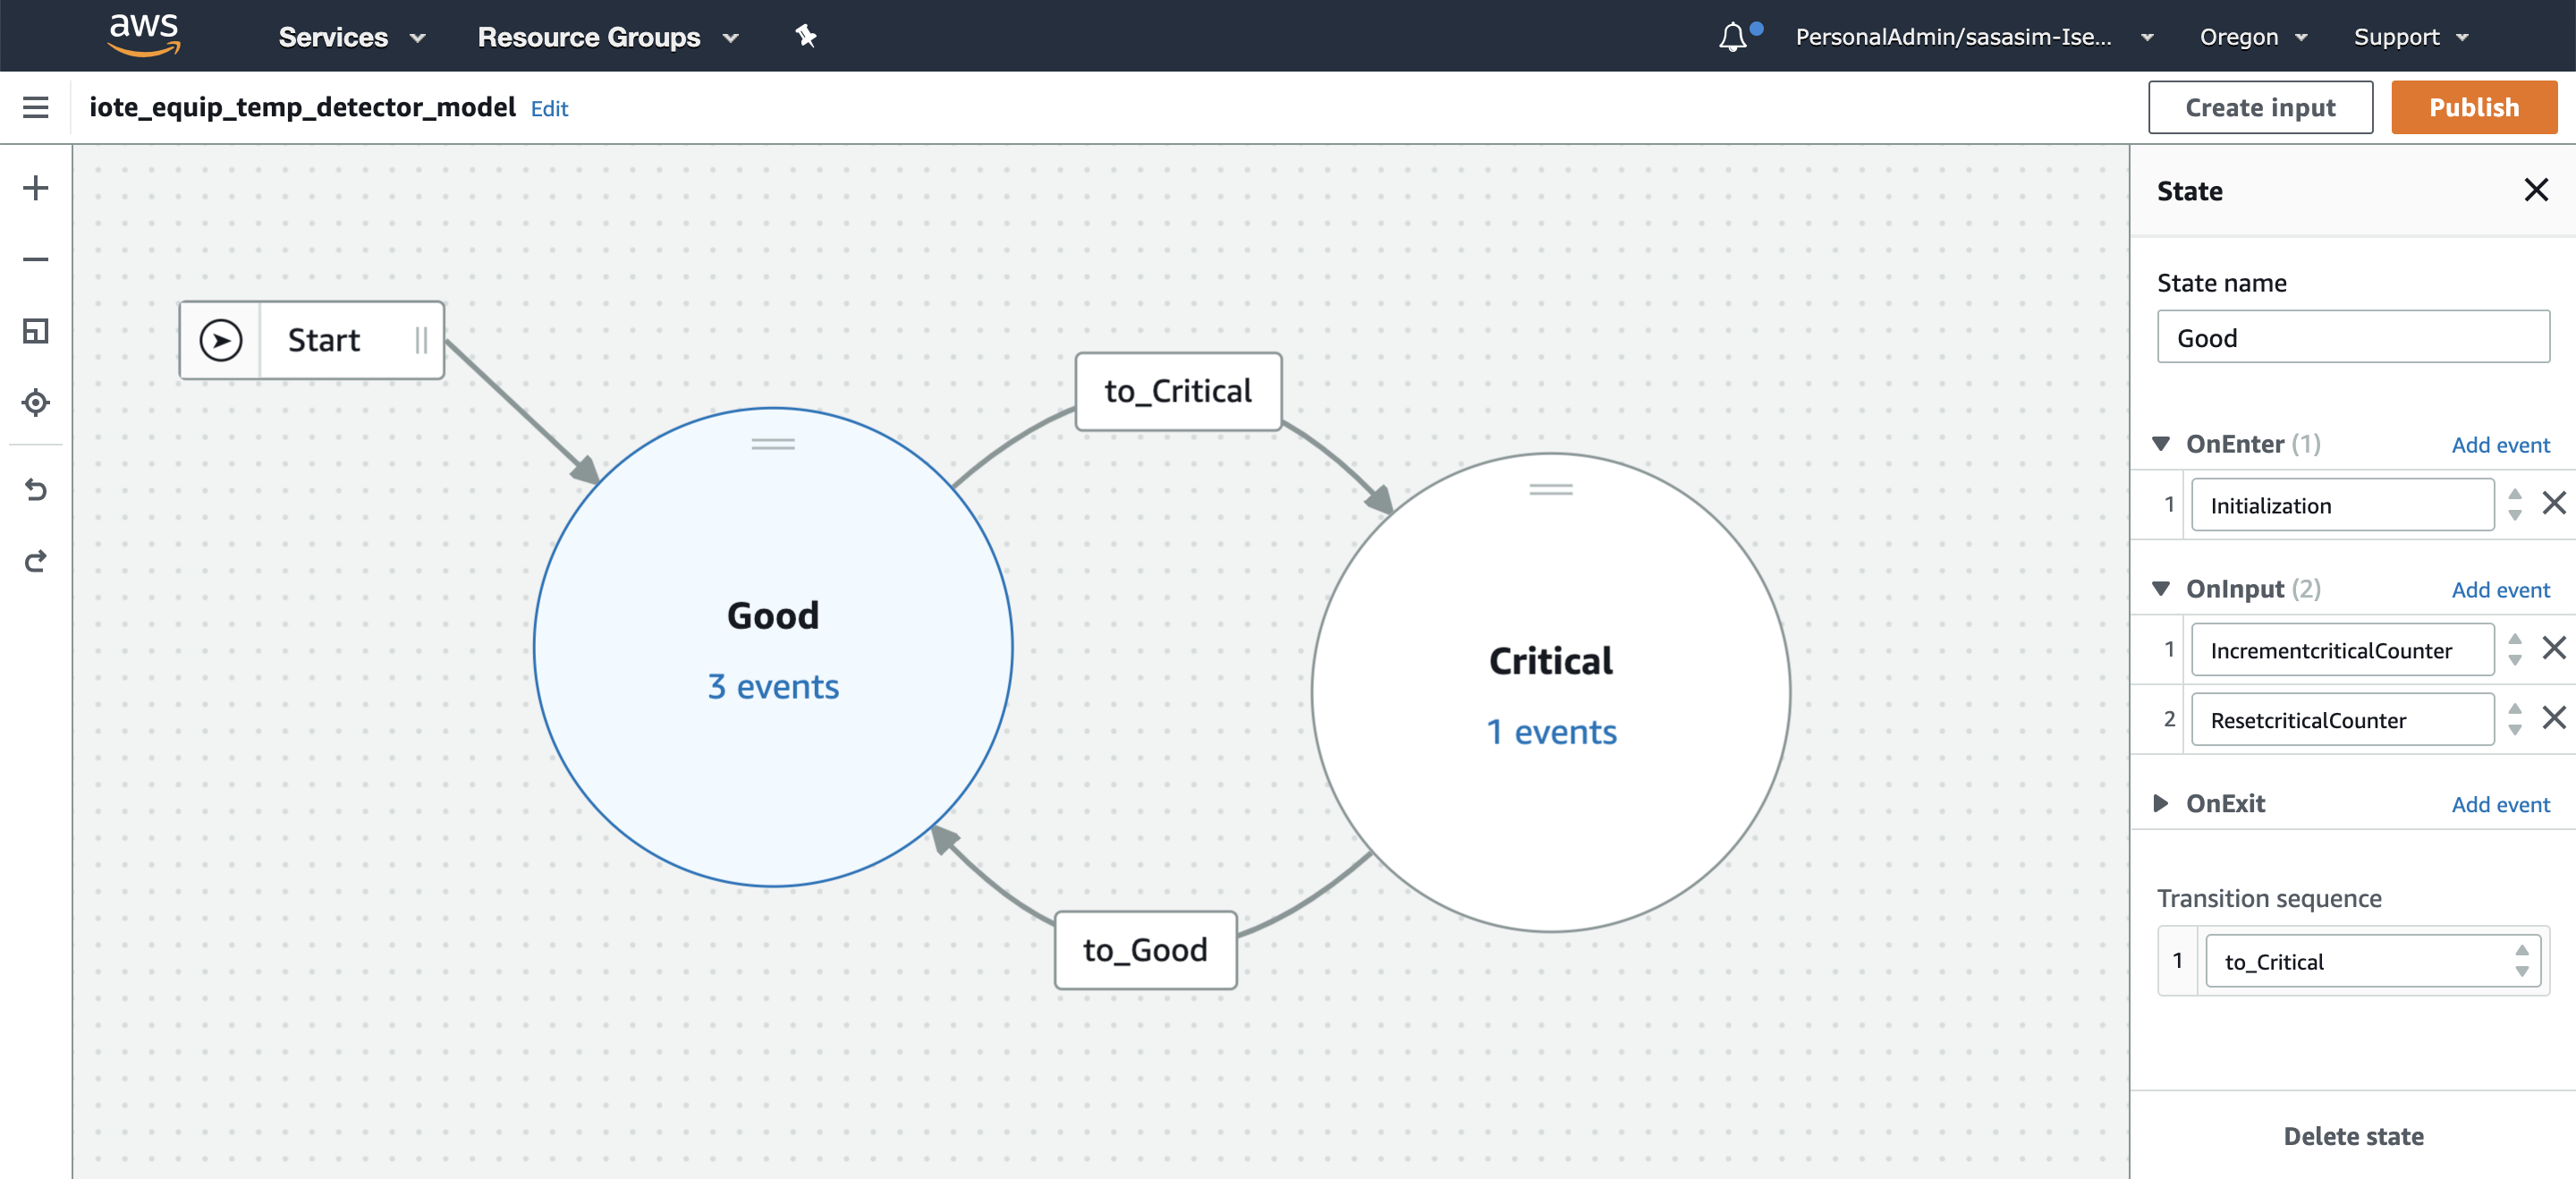This screenshot has height=1179, width=2576.
Task: Open the Oregon region dropdown
Action: [2252, 38]
